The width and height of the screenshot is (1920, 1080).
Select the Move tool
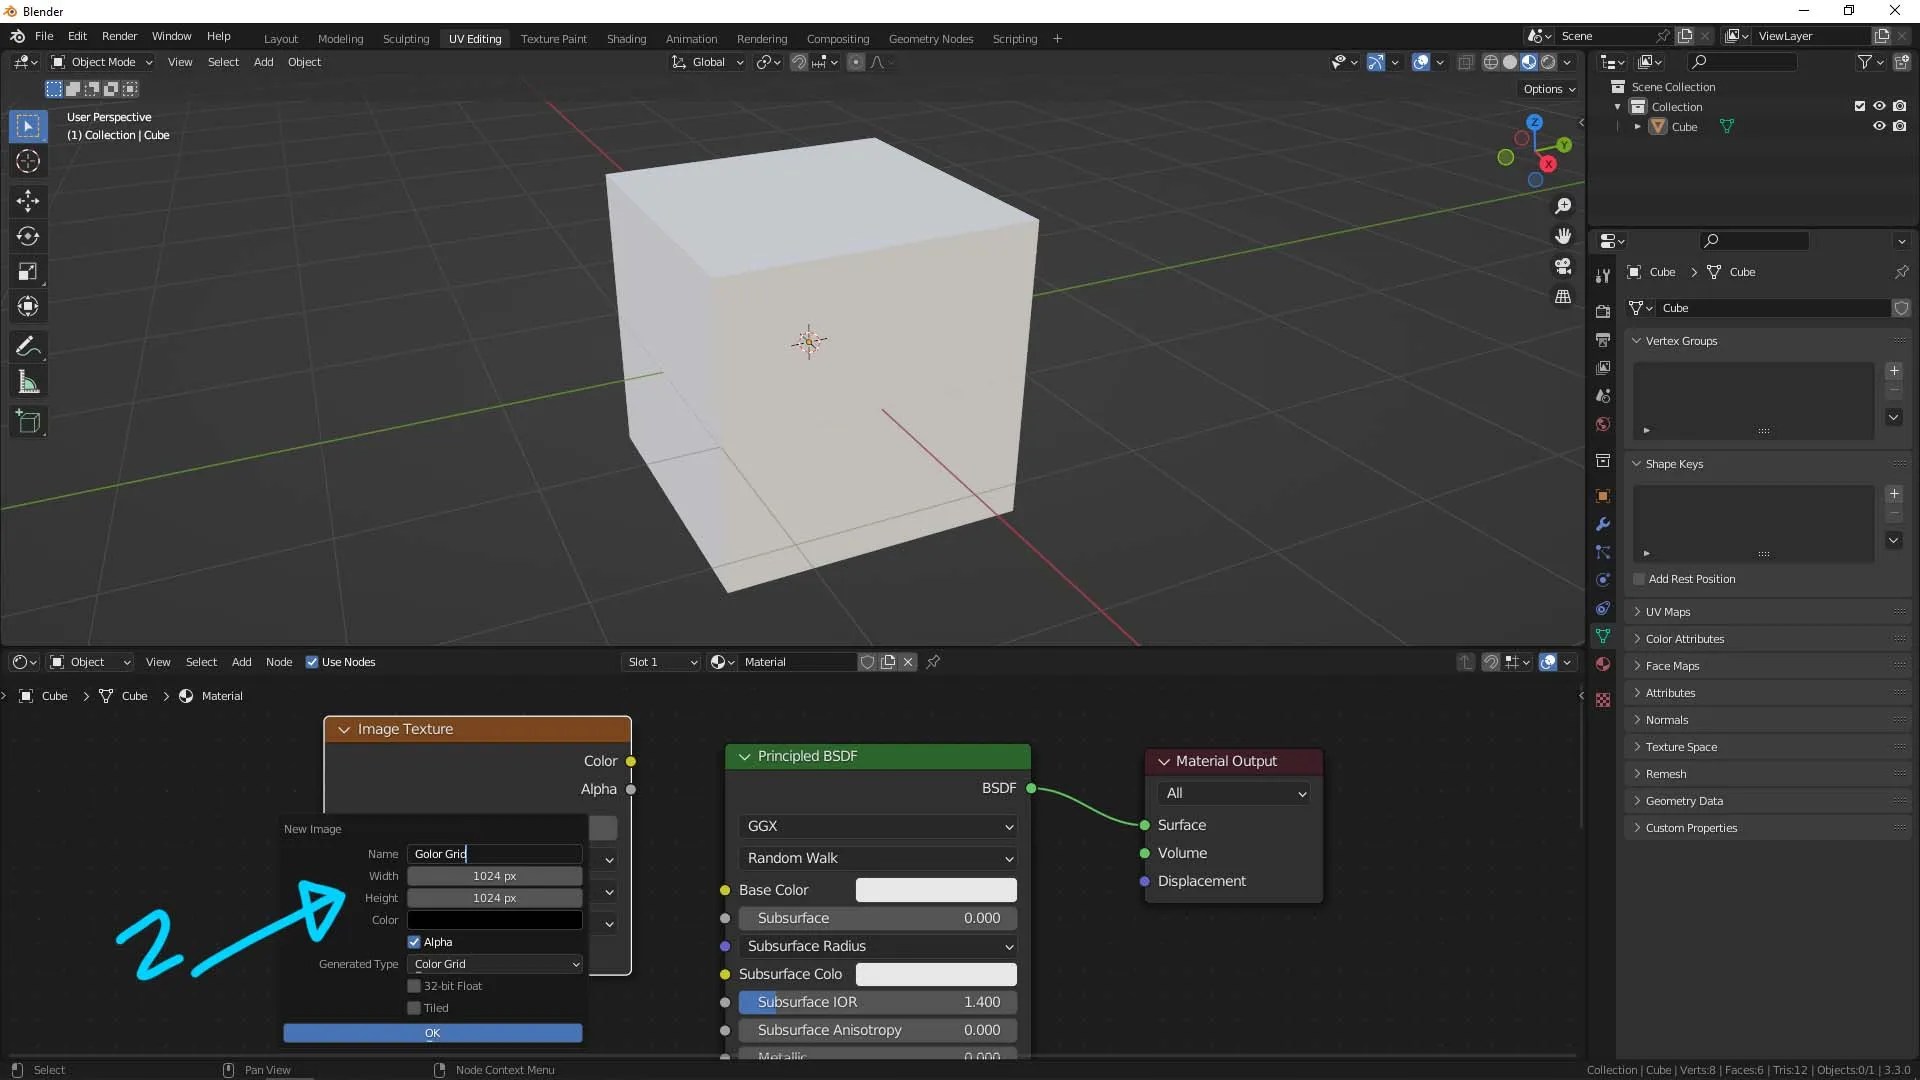tap(28, 201)
